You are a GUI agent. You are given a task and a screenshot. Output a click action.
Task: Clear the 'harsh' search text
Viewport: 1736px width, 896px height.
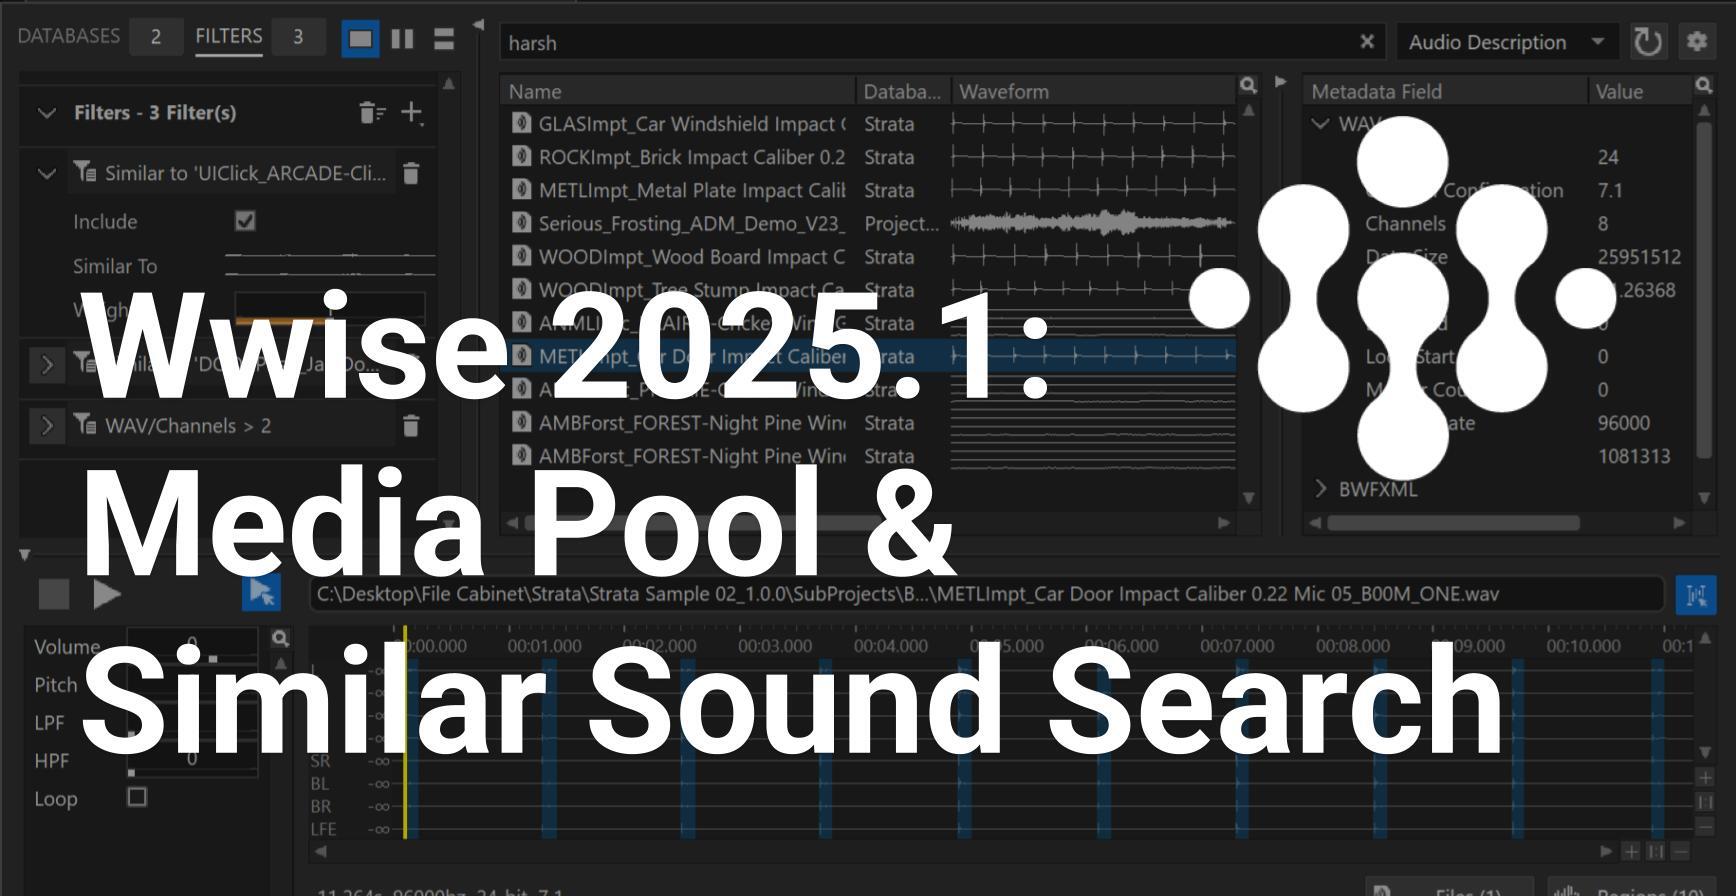[x=1367, y=42]
